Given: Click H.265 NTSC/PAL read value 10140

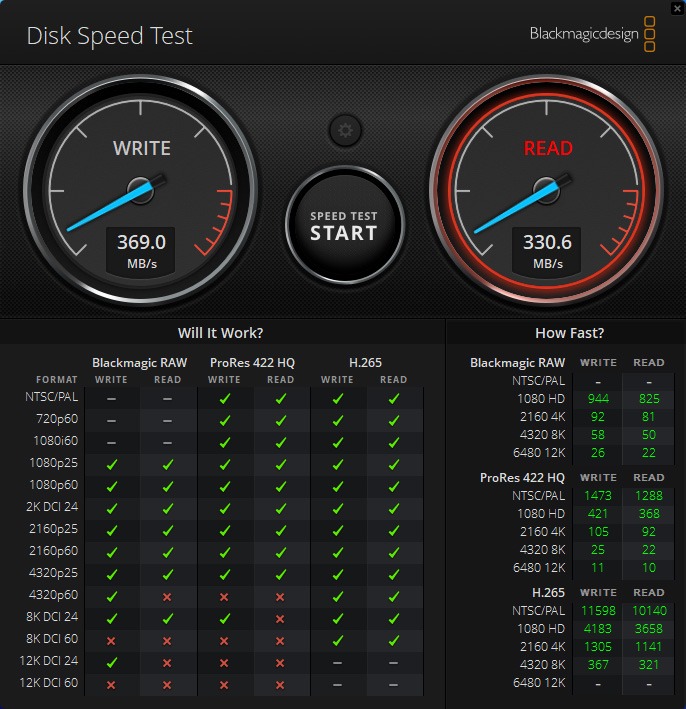Looking at the screenshot, I should [649, 611].
